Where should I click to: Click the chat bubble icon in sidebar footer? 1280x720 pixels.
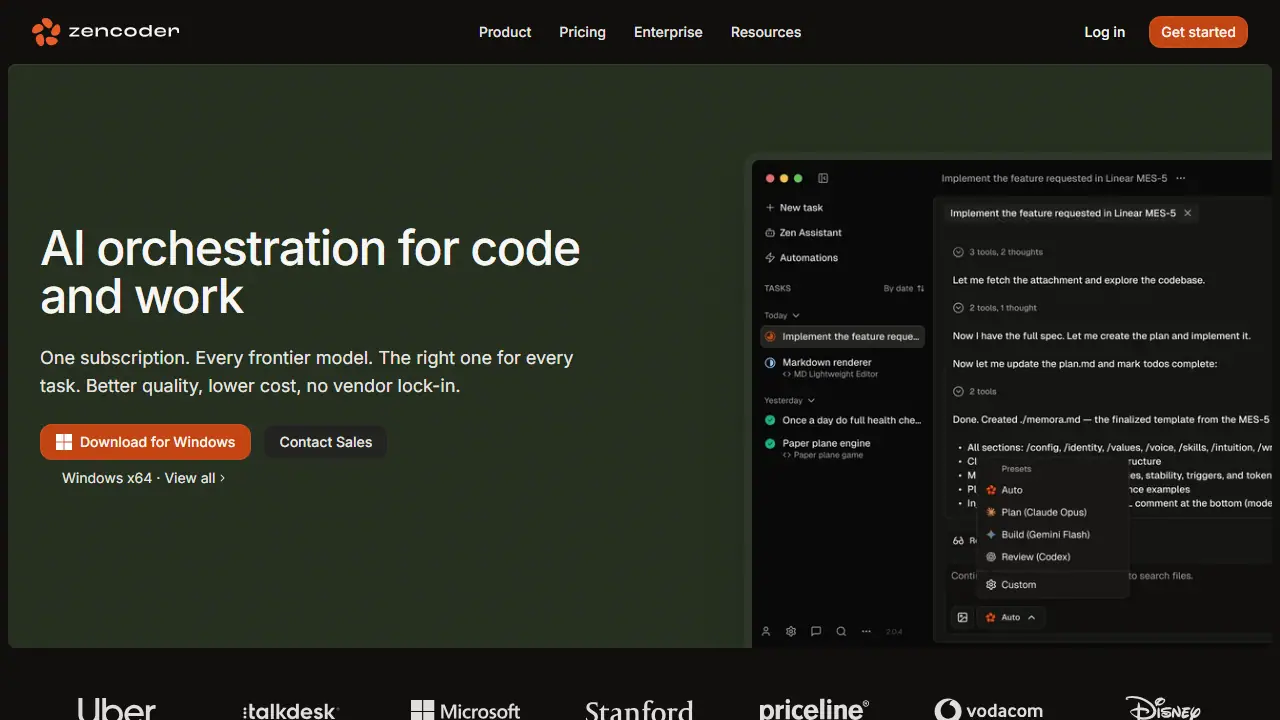coord(816,631)
